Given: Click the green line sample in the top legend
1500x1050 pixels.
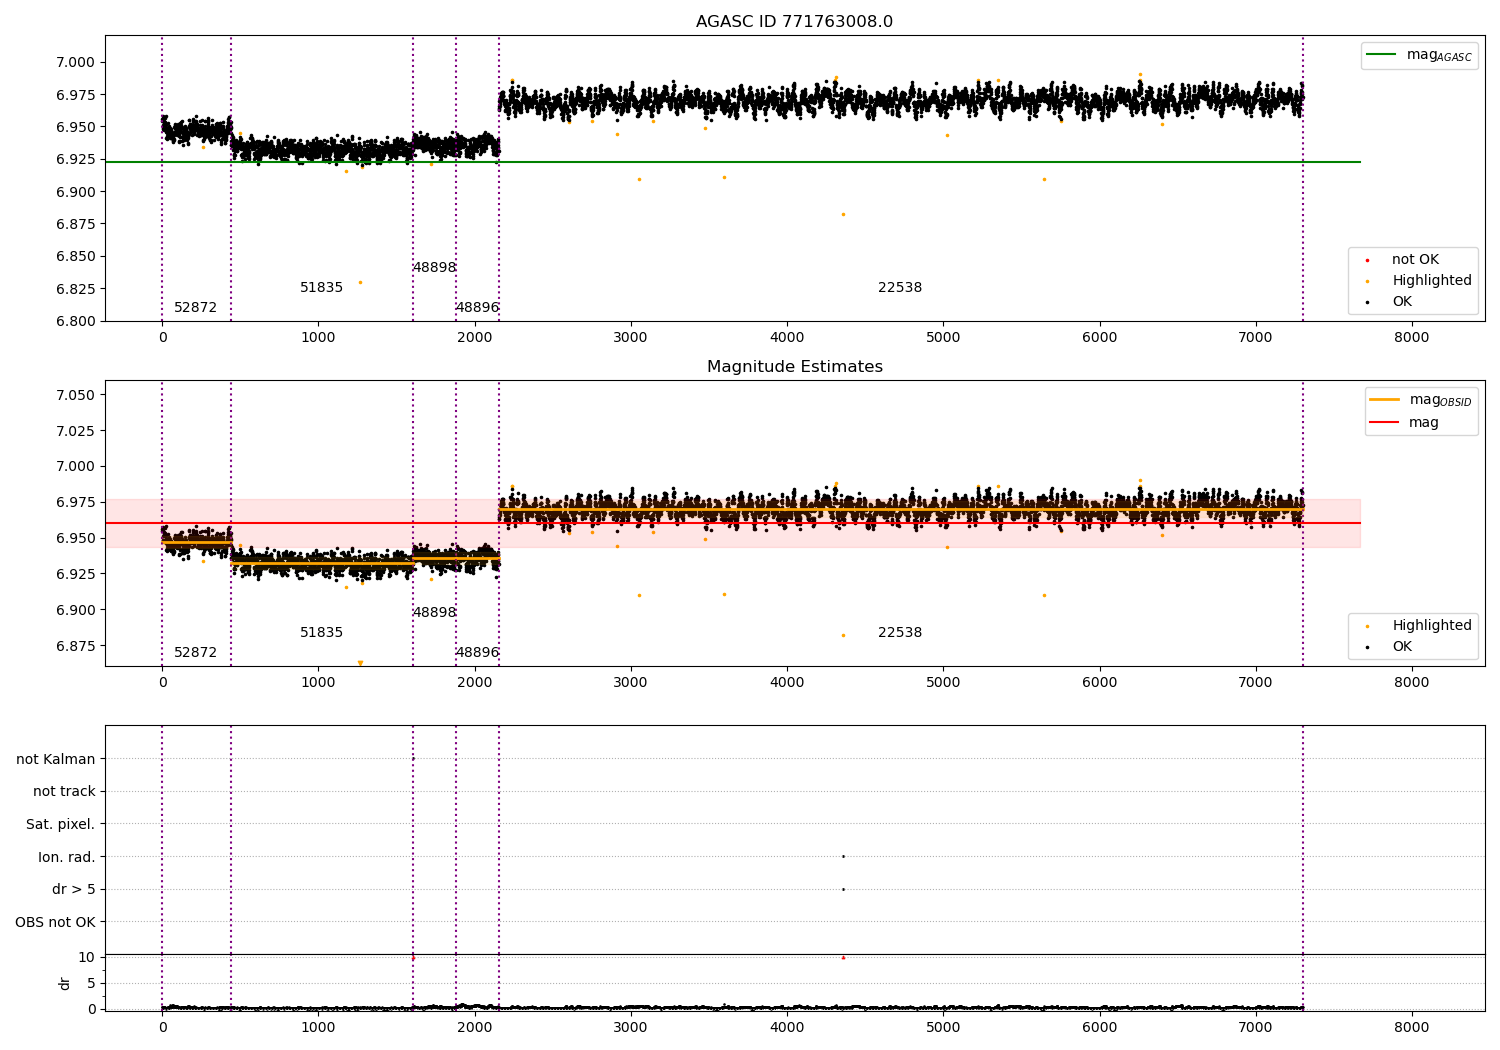Looking at the screenshot, I should click(1382, 55).
